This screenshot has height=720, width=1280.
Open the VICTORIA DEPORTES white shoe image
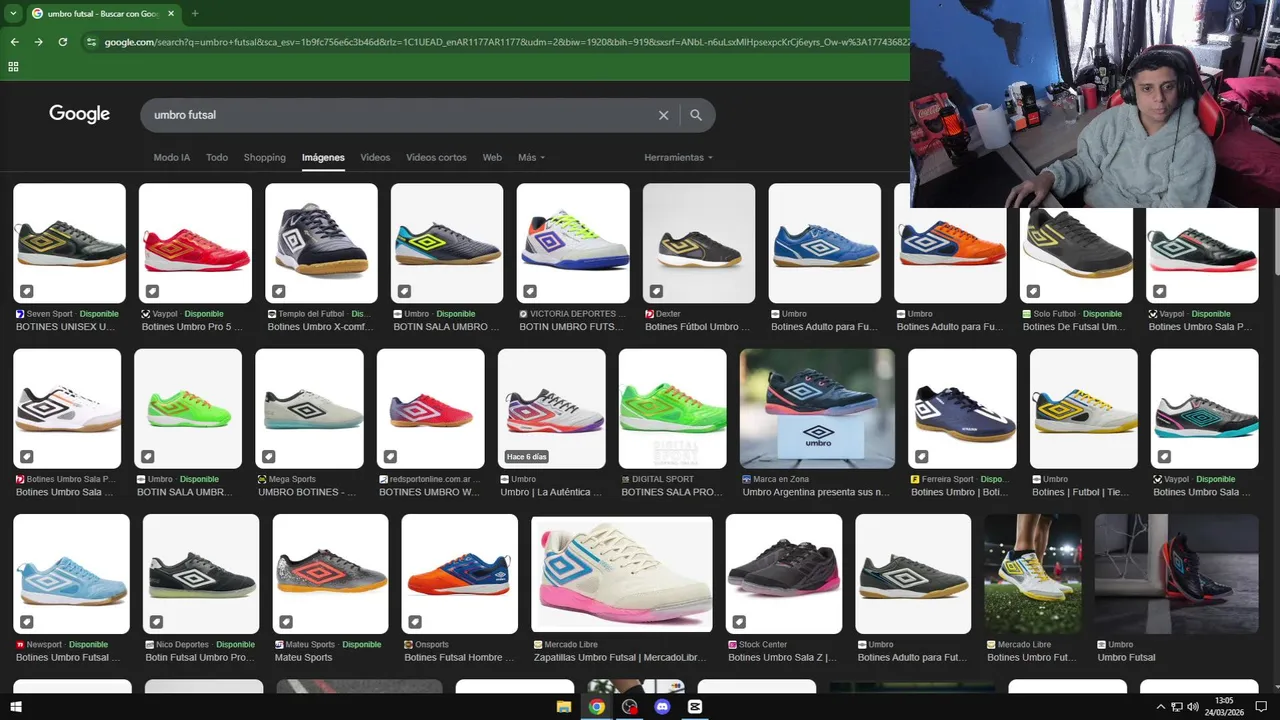(573, 243)
